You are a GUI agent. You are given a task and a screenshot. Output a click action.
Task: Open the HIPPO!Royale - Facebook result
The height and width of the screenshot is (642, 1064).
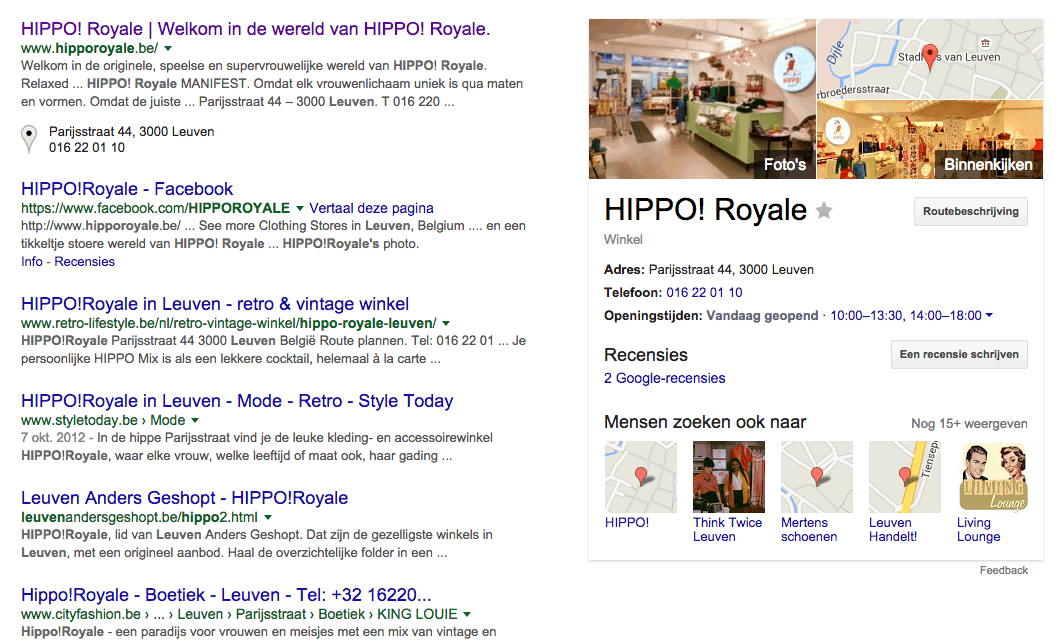coord(127,189)
